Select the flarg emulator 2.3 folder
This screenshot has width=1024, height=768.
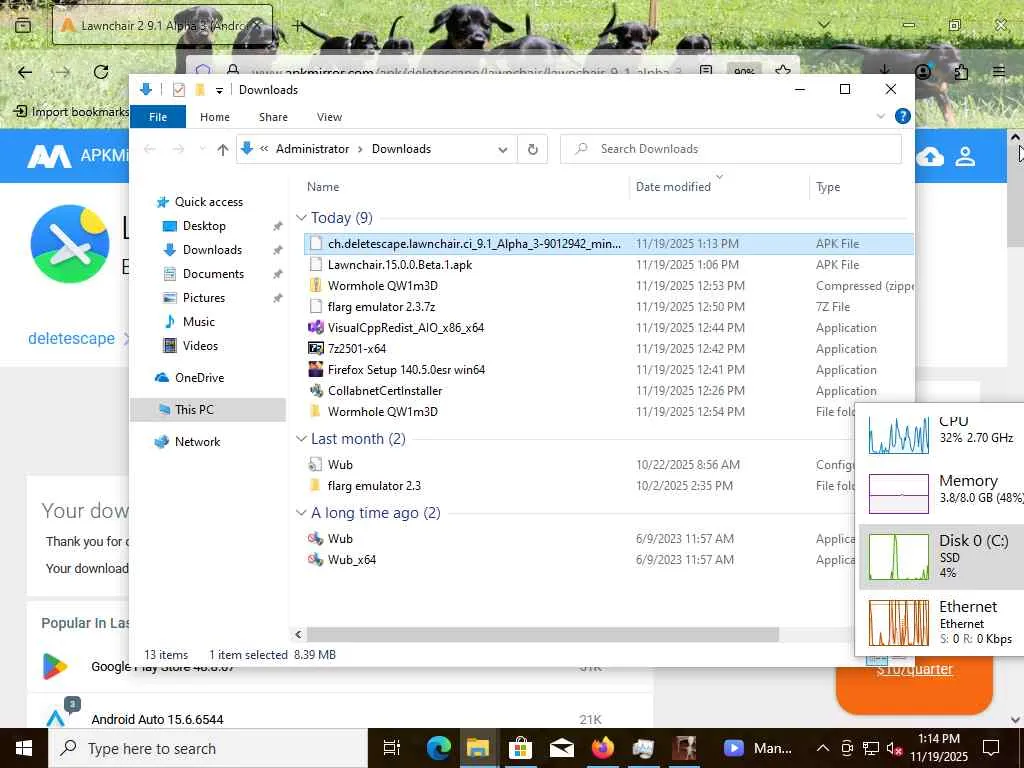[374, 485]
